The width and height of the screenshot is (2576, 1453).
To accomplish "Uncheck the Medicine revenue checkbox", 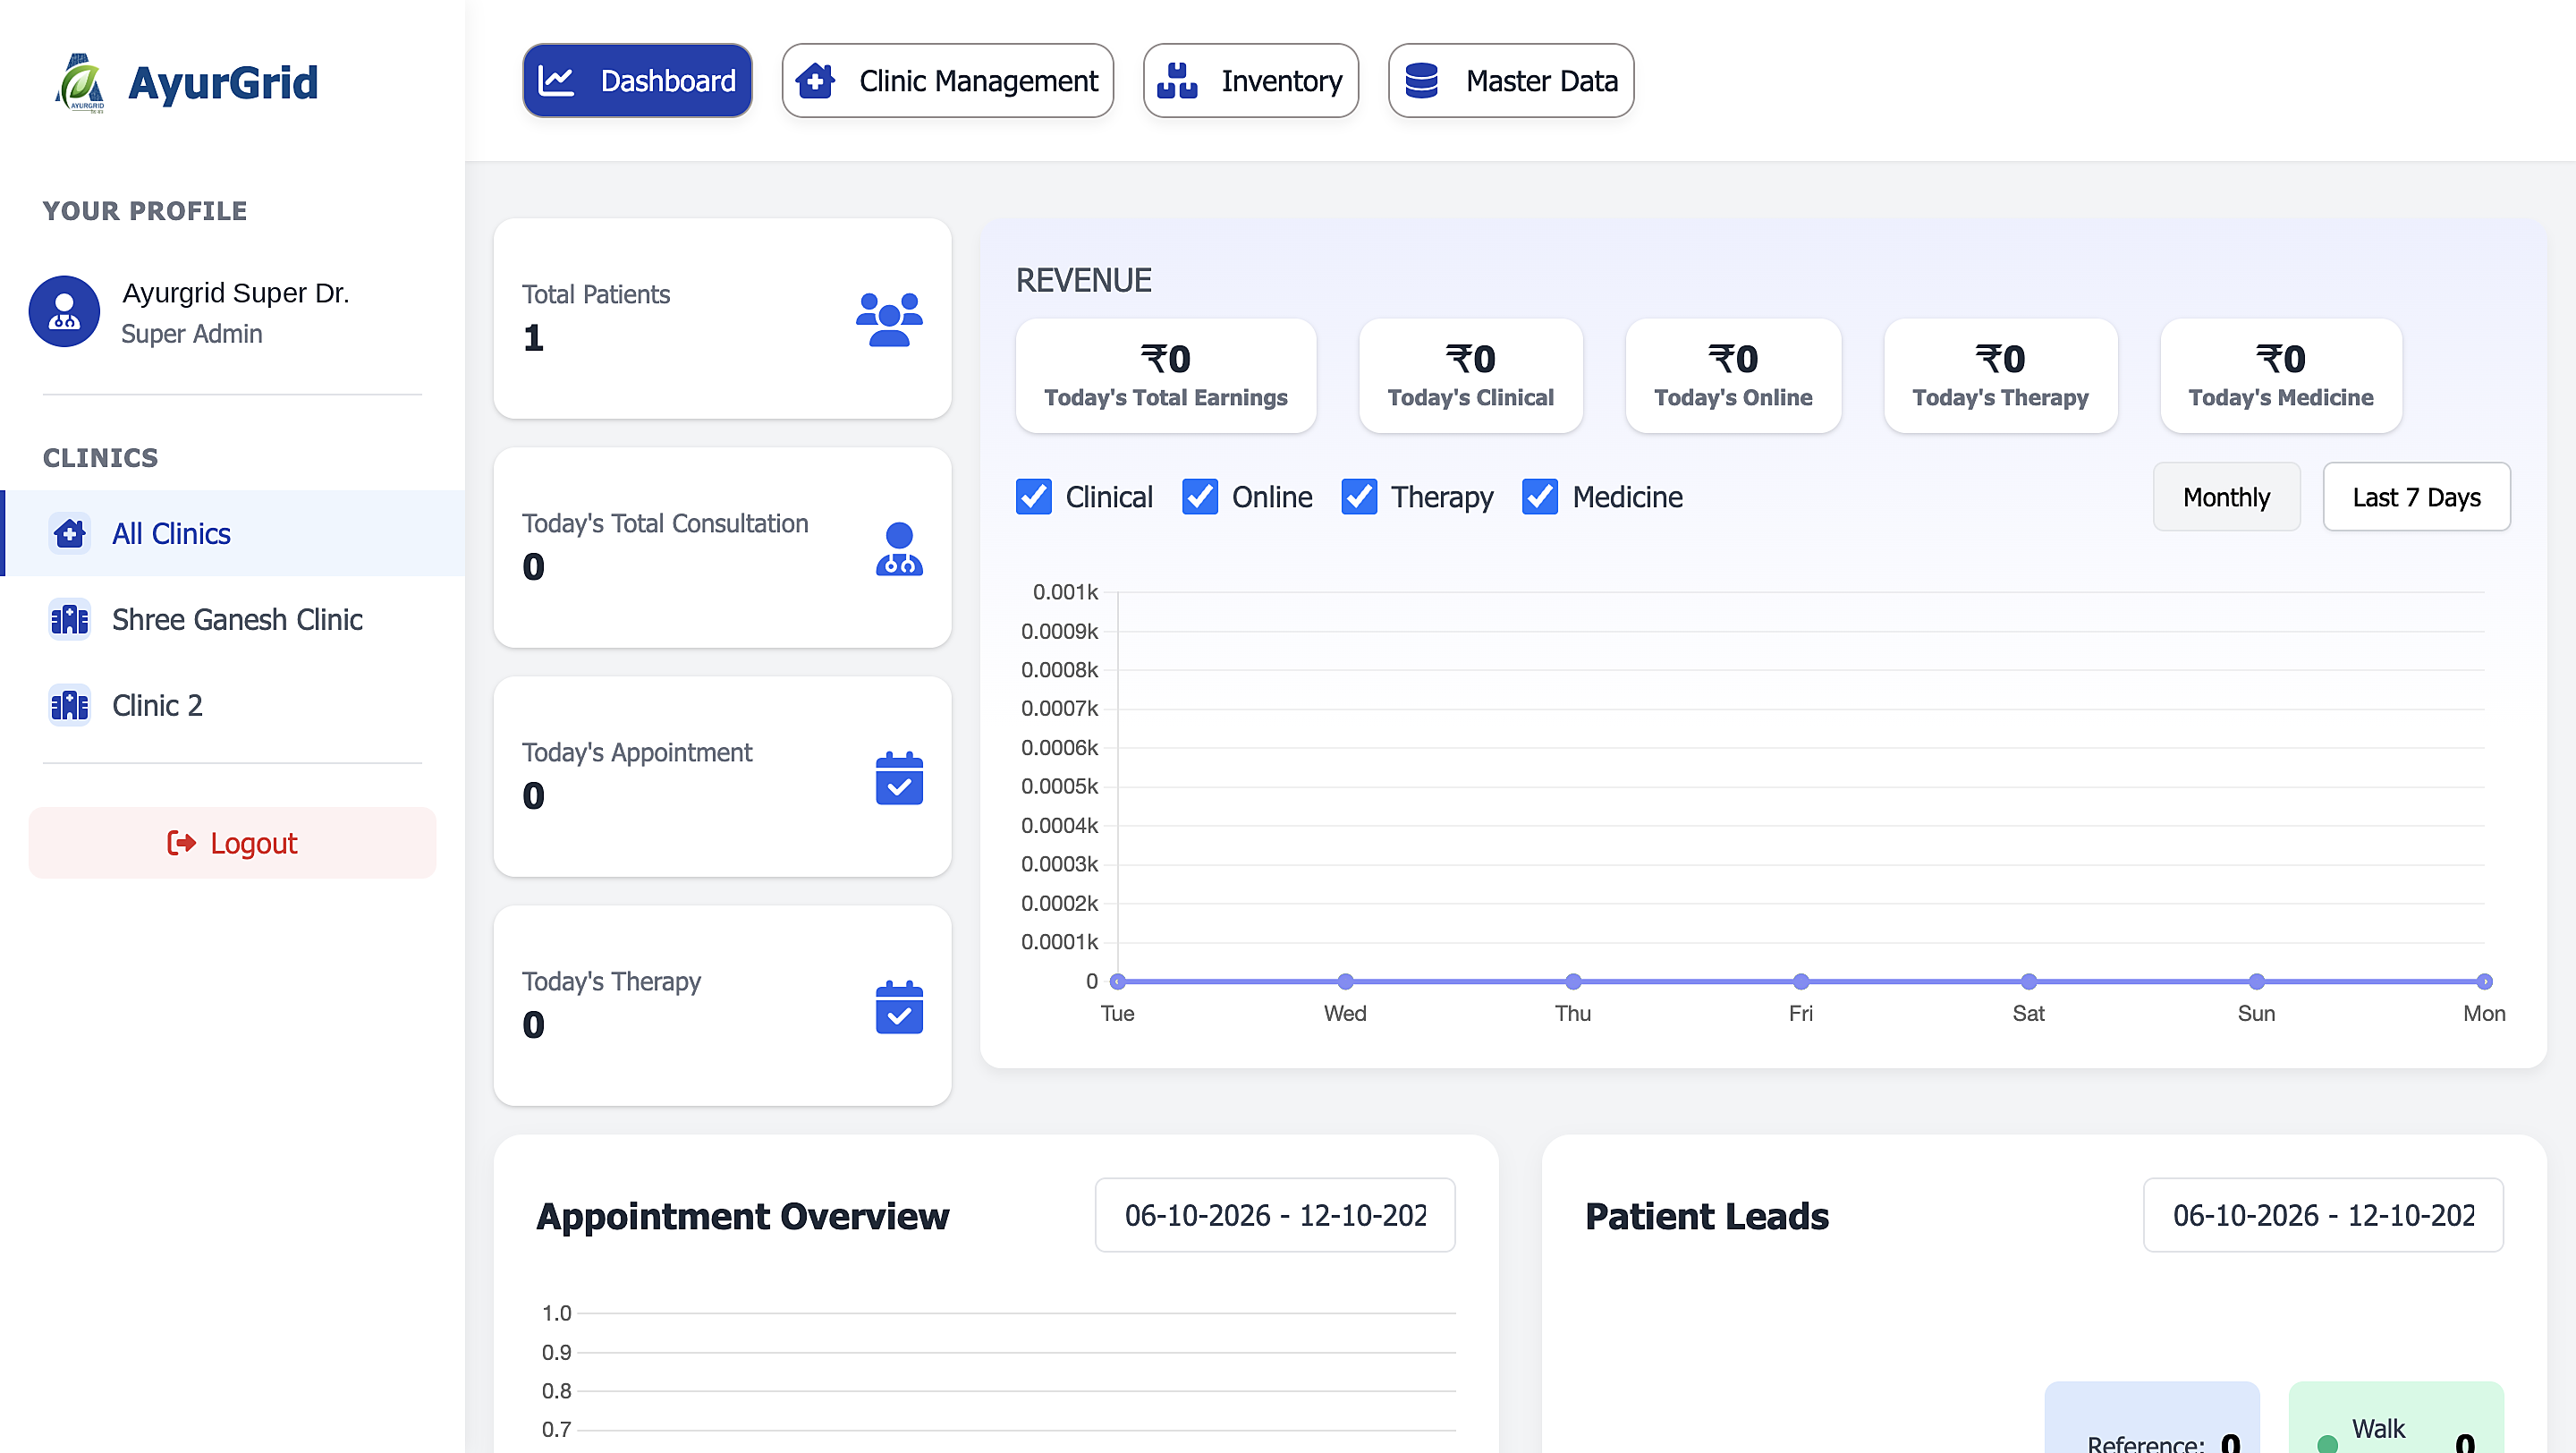I will [1540, 496].
